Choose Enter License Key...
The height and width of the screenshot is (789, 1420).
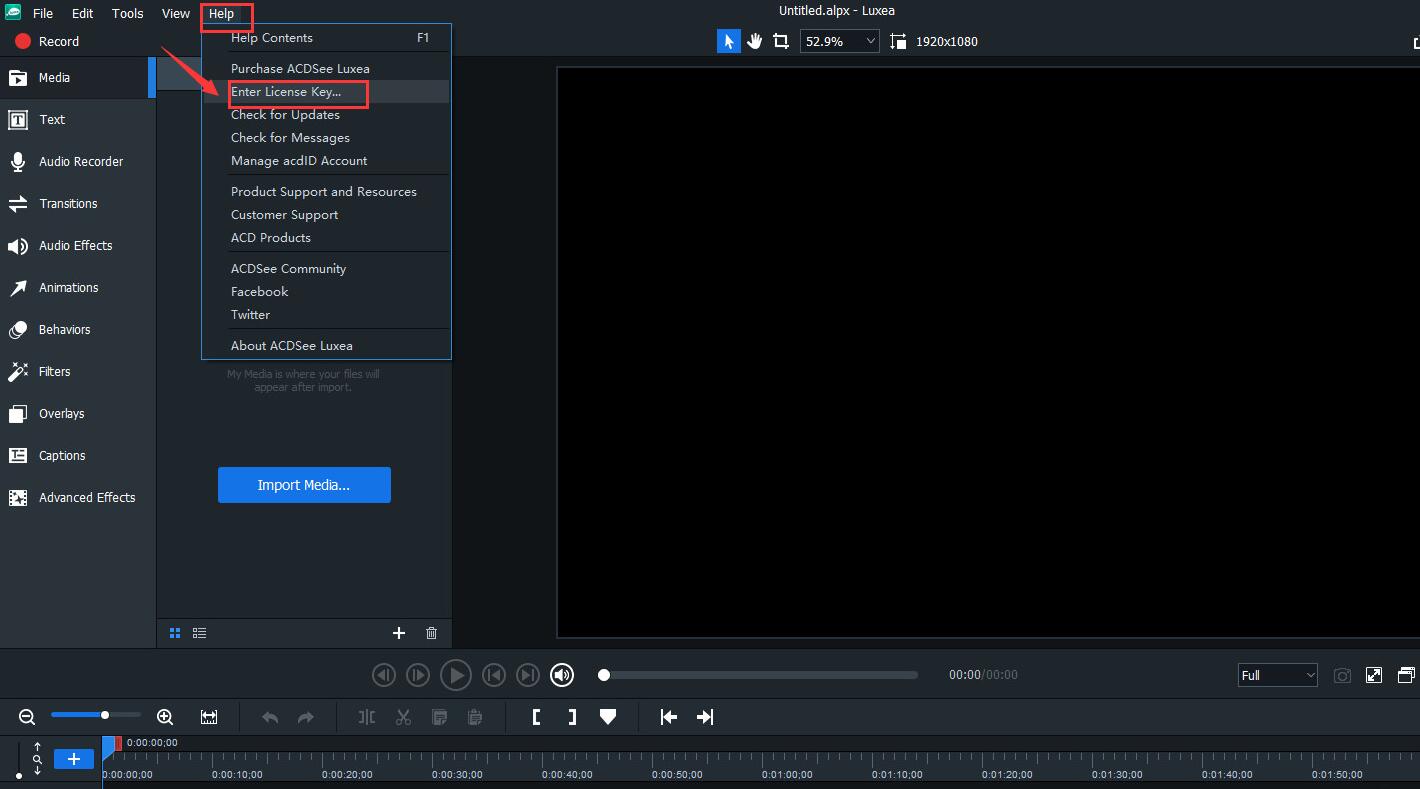tap(326, 91)
